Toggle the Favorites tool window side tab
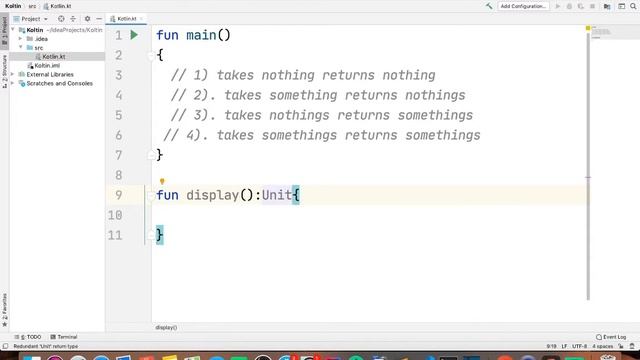The width and height of the screenshot is (640, 360). tap(4, 310)
